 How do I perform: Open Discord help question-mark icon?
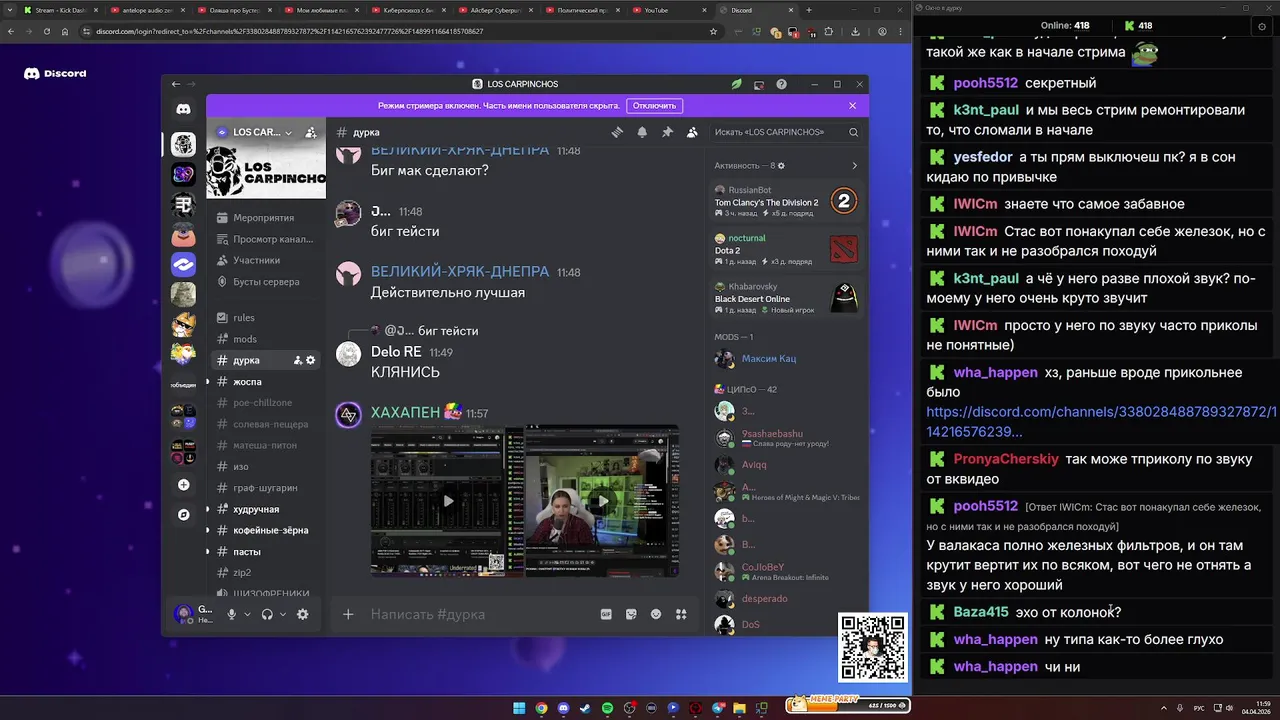[x=781, y=84]
